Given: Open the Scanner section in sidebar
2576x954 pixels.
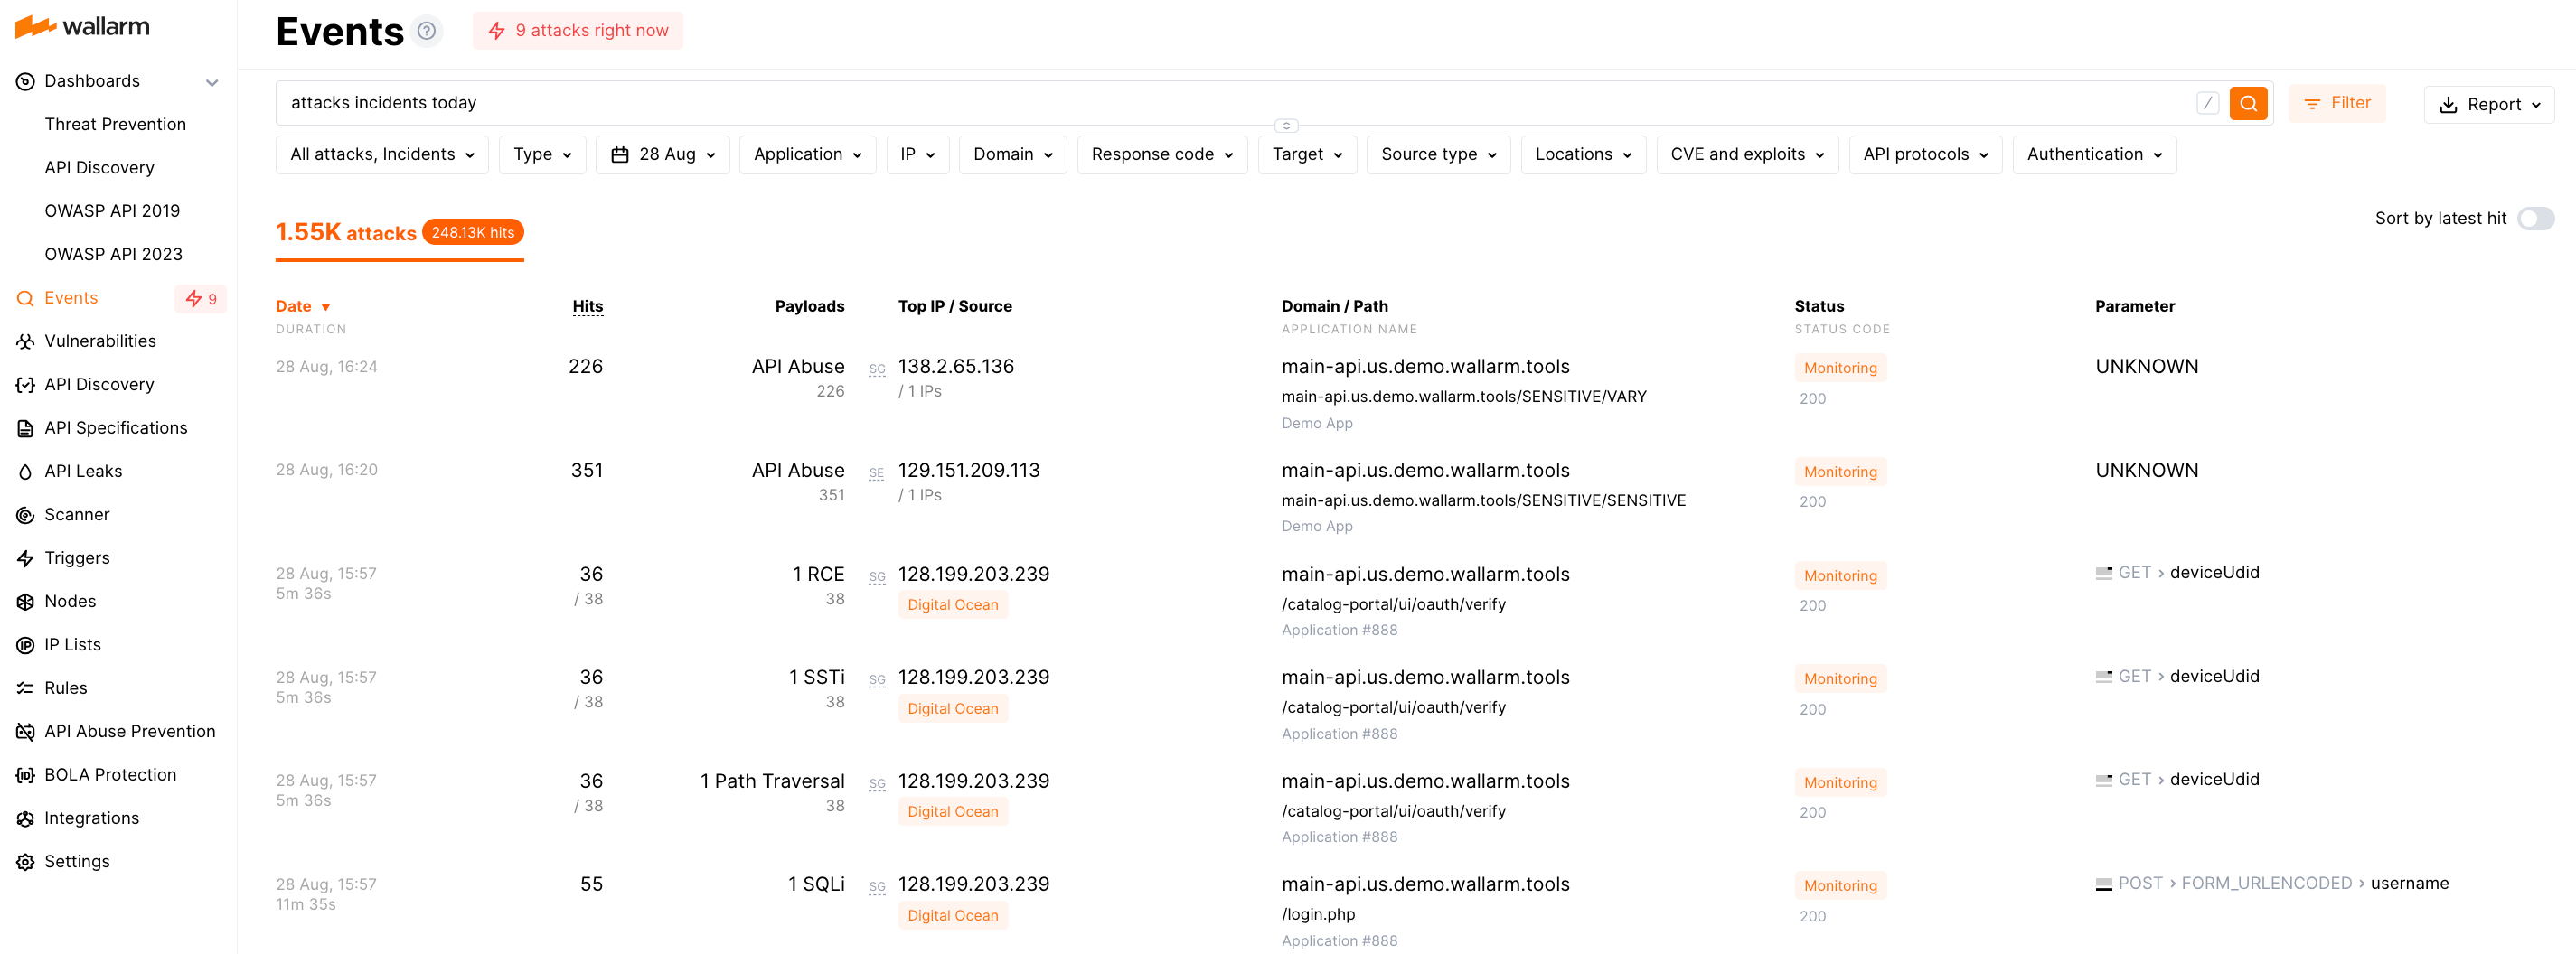Looking at the screenshot, I should coord(76,514).
